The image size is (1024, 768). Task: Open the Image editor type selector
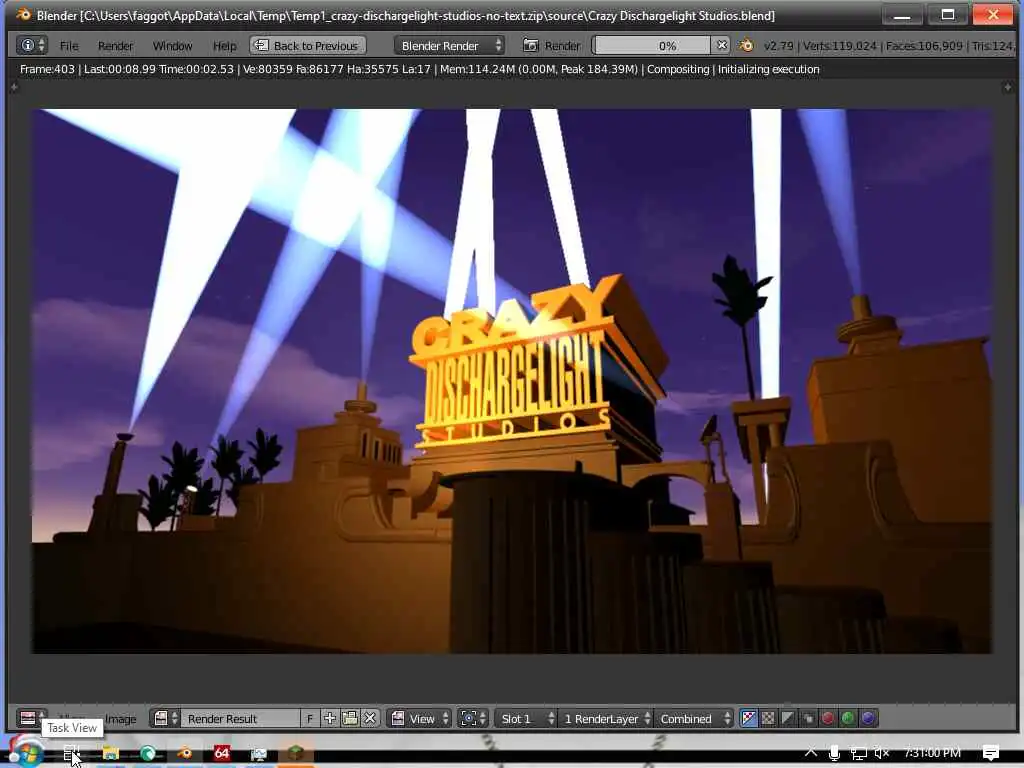pyautogui.click(x=31, y=718)
